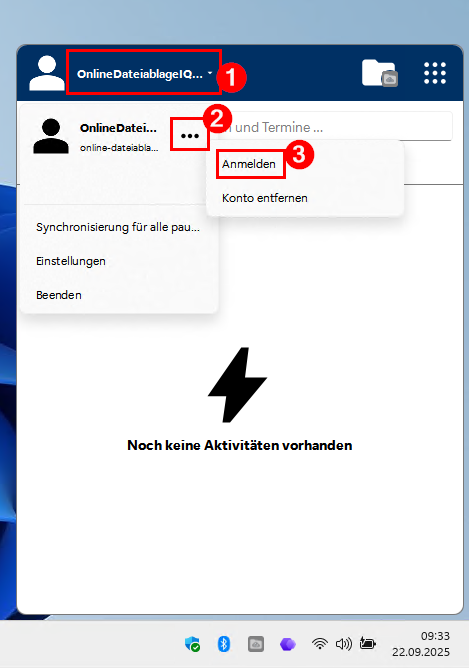Image resolution: width=469 pixels, height=668 pixels.
Task: Click the black account avatar icon
Action: point(51,136)
